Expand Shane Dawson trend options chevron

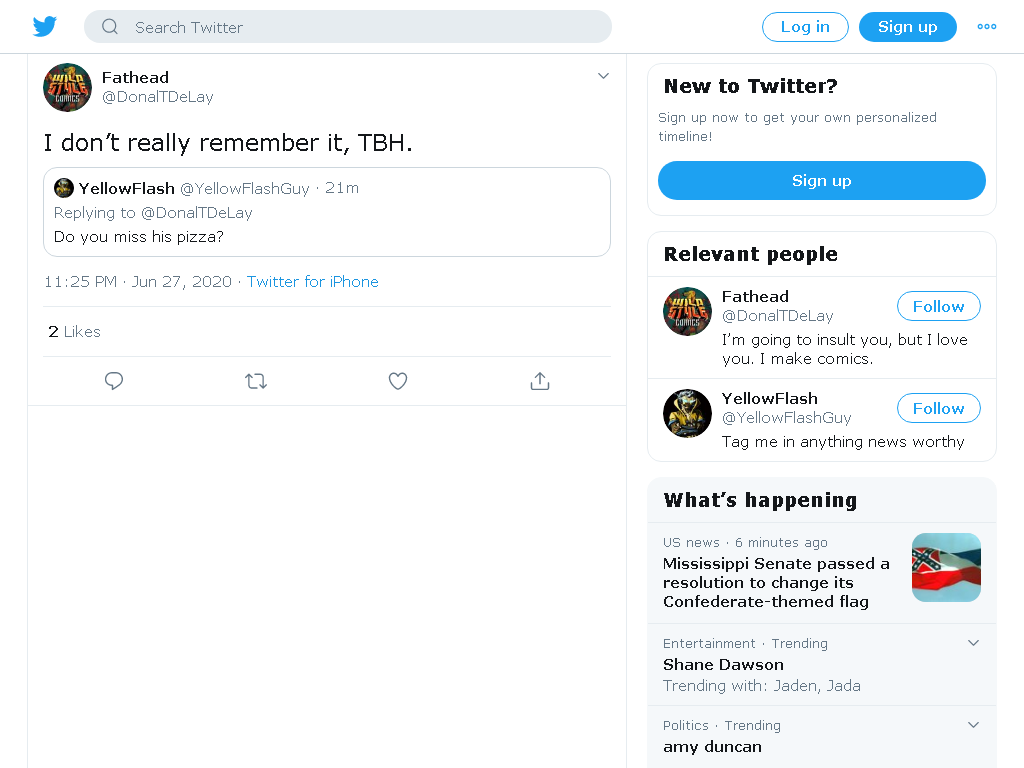(x=973, y=643)
